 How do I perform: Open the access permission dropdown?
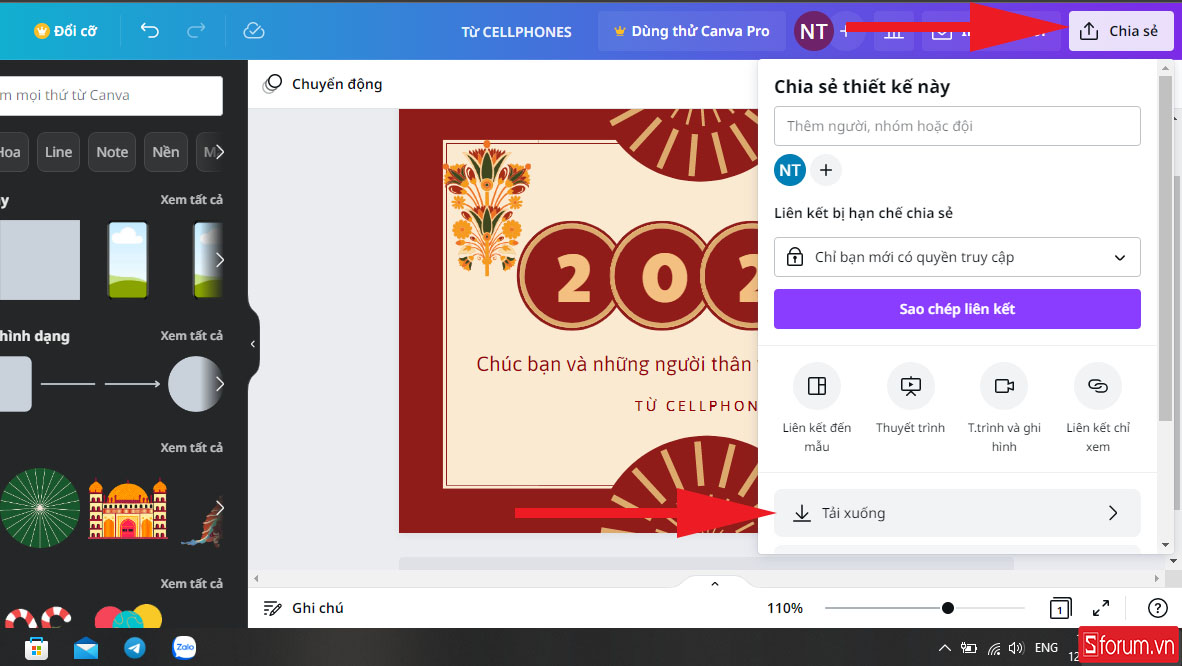(x=956, y=257)
